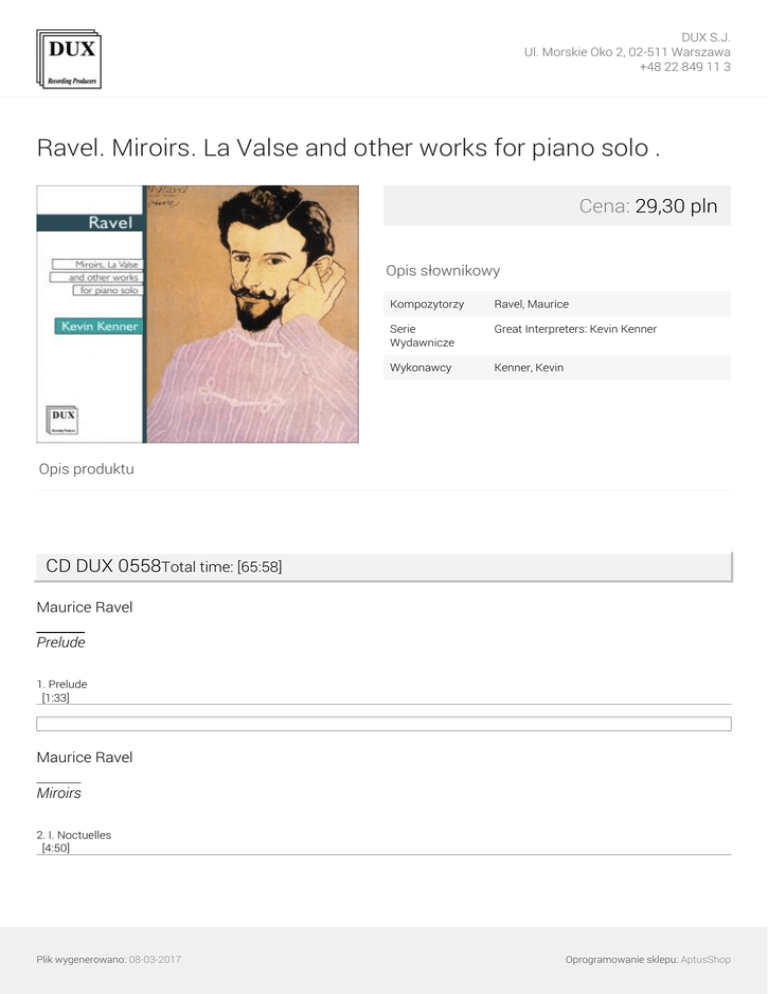Image resolution: width=768 pixels, height=994 pixels.
Task: Click the DUX Recording Producers logo
Action: pos(68,59)
